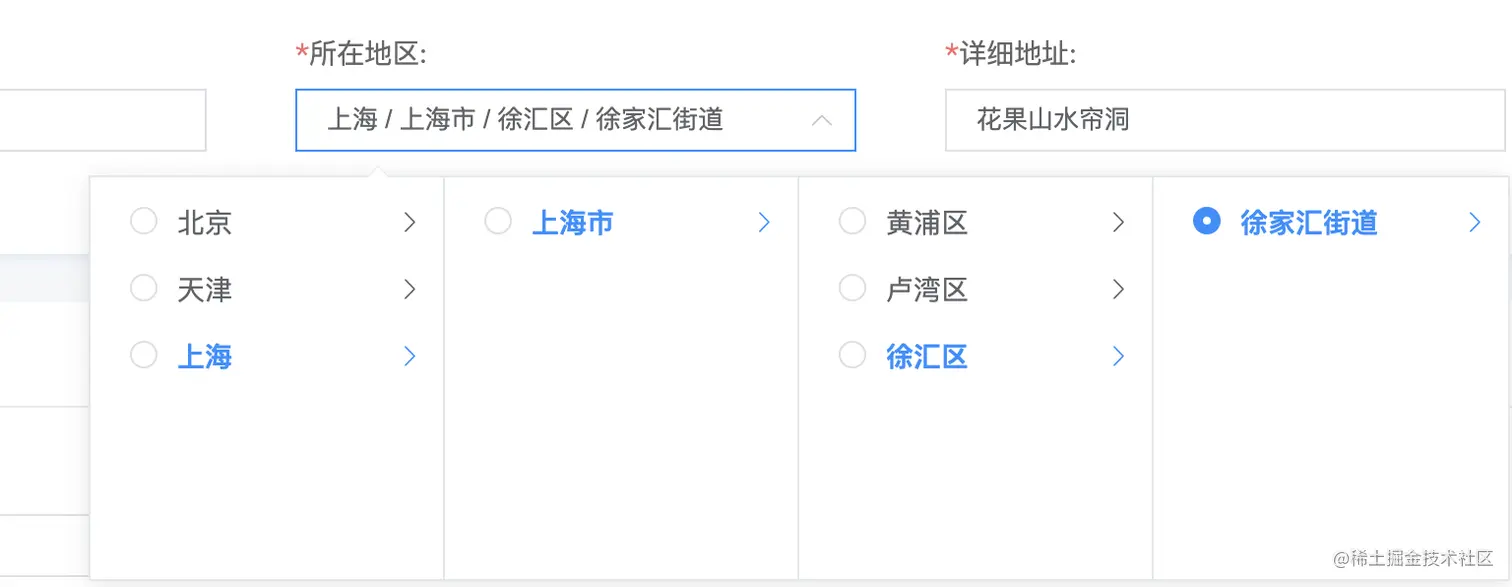Select the 卢湾区 radio button
Screen dimensions: 1512x587
(x=852, y=289)
